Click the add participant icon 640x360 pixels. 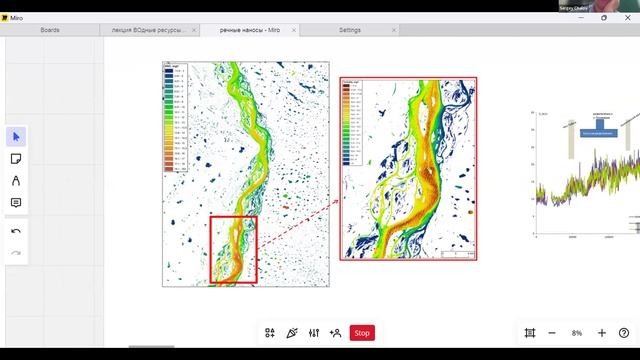click(x=336, y=333)
